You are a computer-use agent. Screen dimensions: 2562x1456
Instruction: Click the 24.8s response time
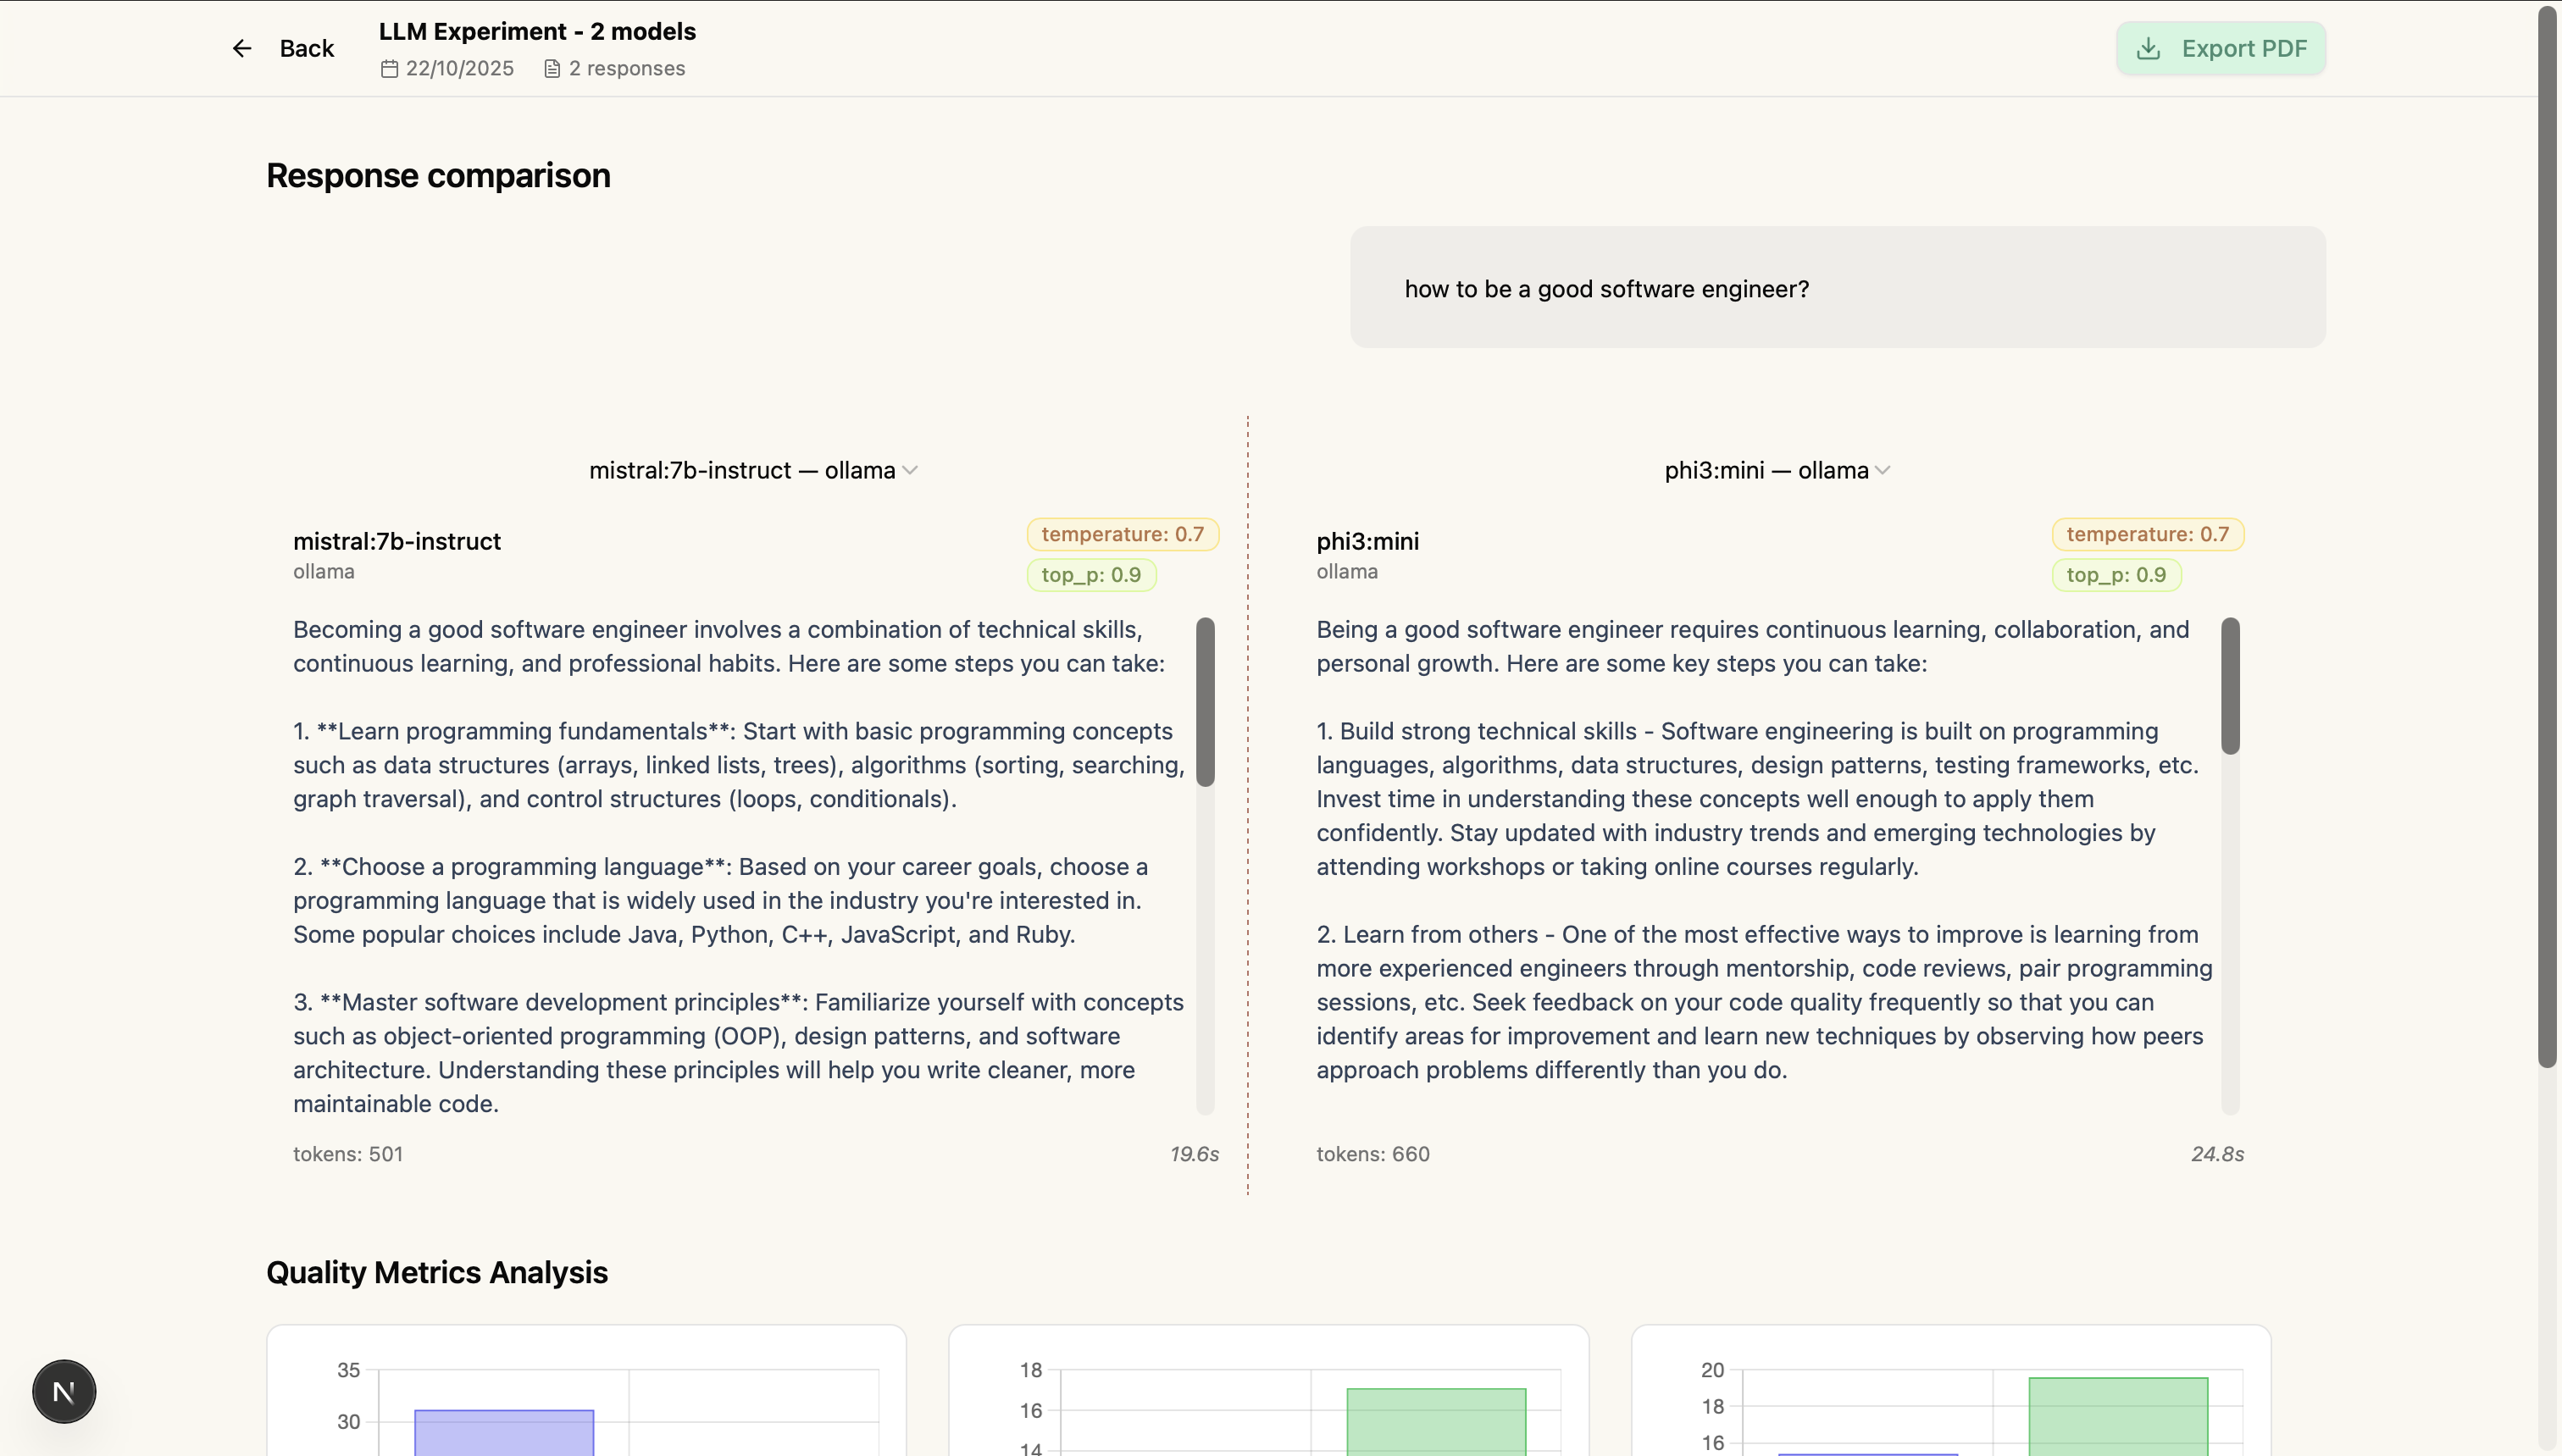coord(2217,1154)
